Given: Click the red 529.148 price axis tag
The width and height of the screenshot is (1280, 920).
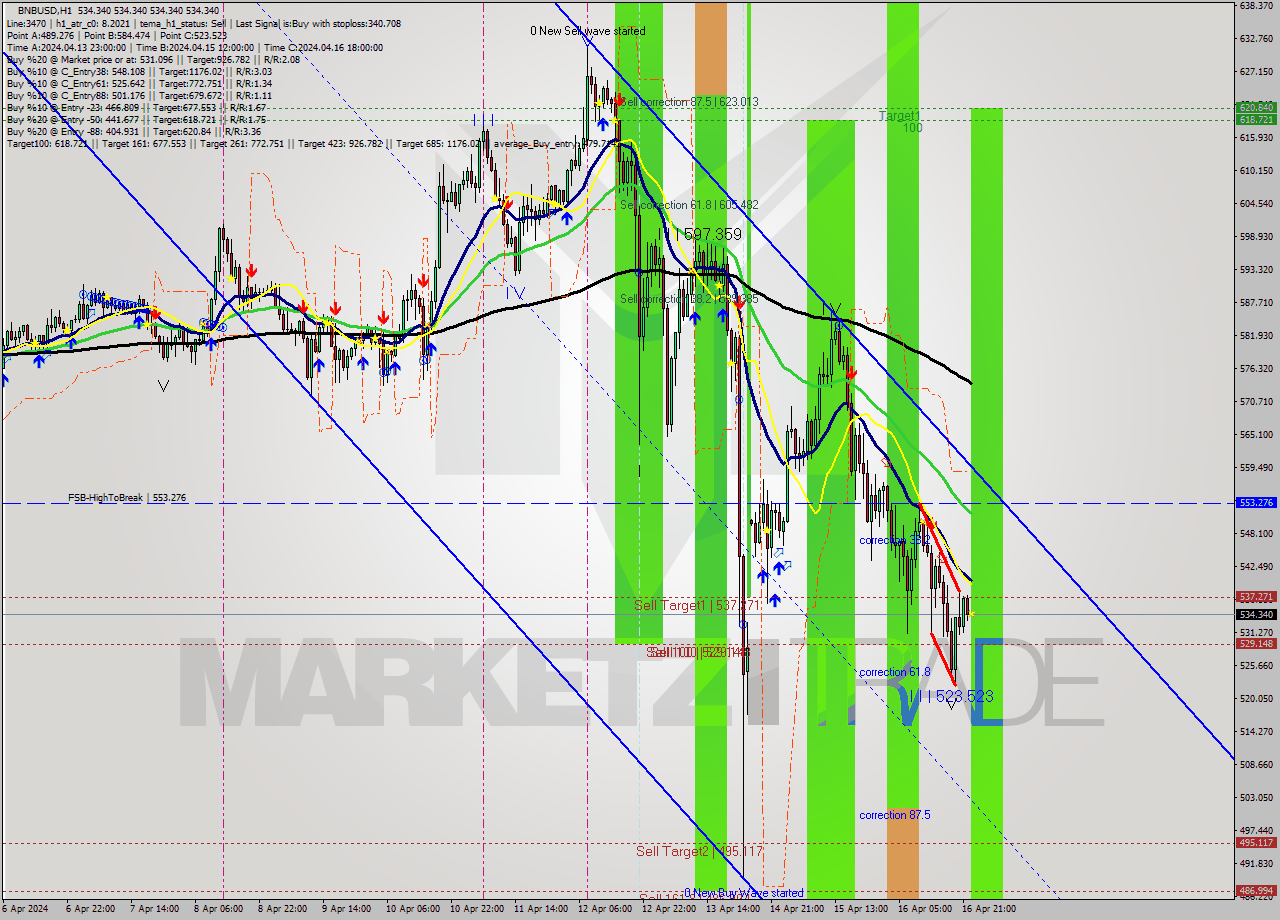Looking at the screenshot, I should pyautogui.click(x=1256, y=644).
